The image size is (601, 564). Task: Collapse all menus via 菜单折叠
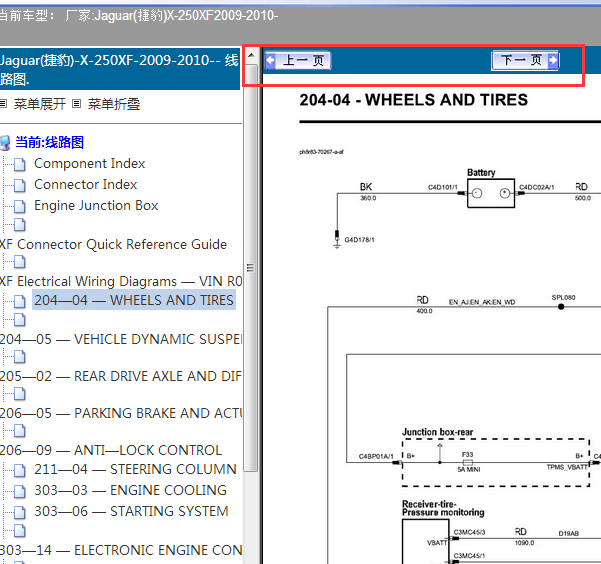[114, 104]
